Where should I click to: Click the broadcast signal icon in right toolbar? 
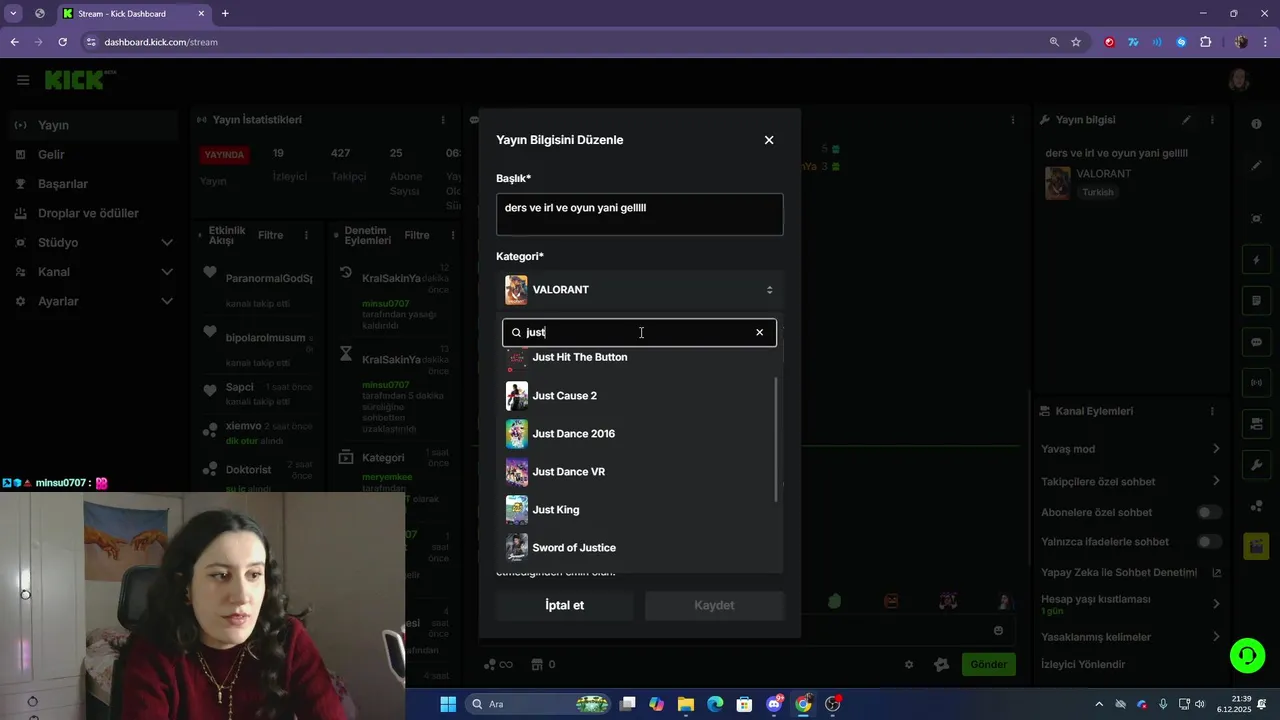[x=1257, y=382]
